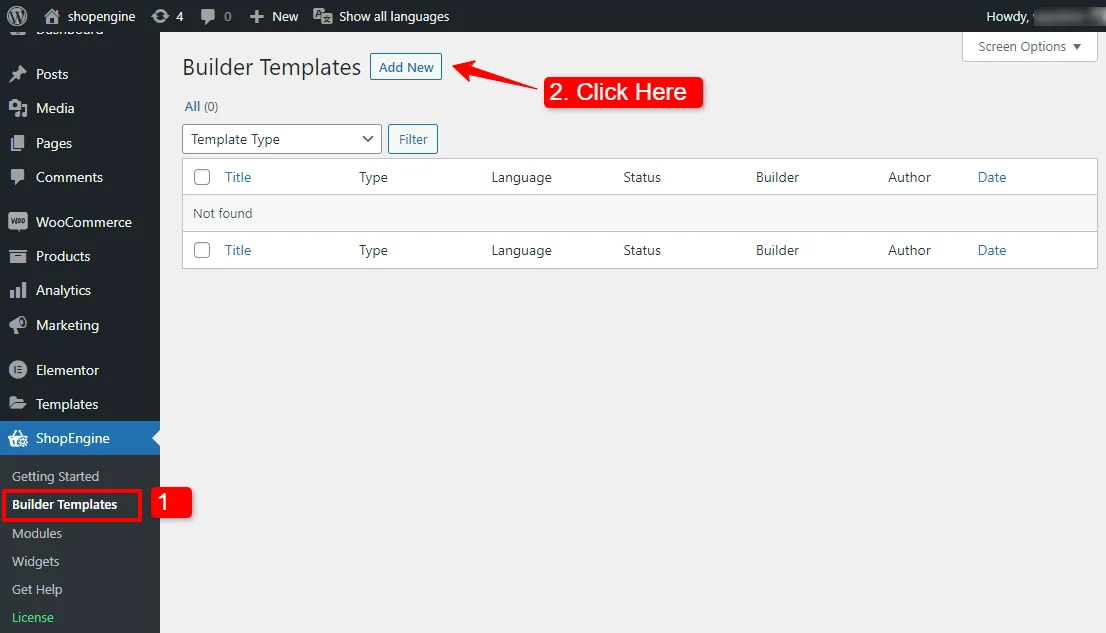Click the WordPress logo icon
The height and width of the screenshot is (633, 1106).
coord(17,16)
